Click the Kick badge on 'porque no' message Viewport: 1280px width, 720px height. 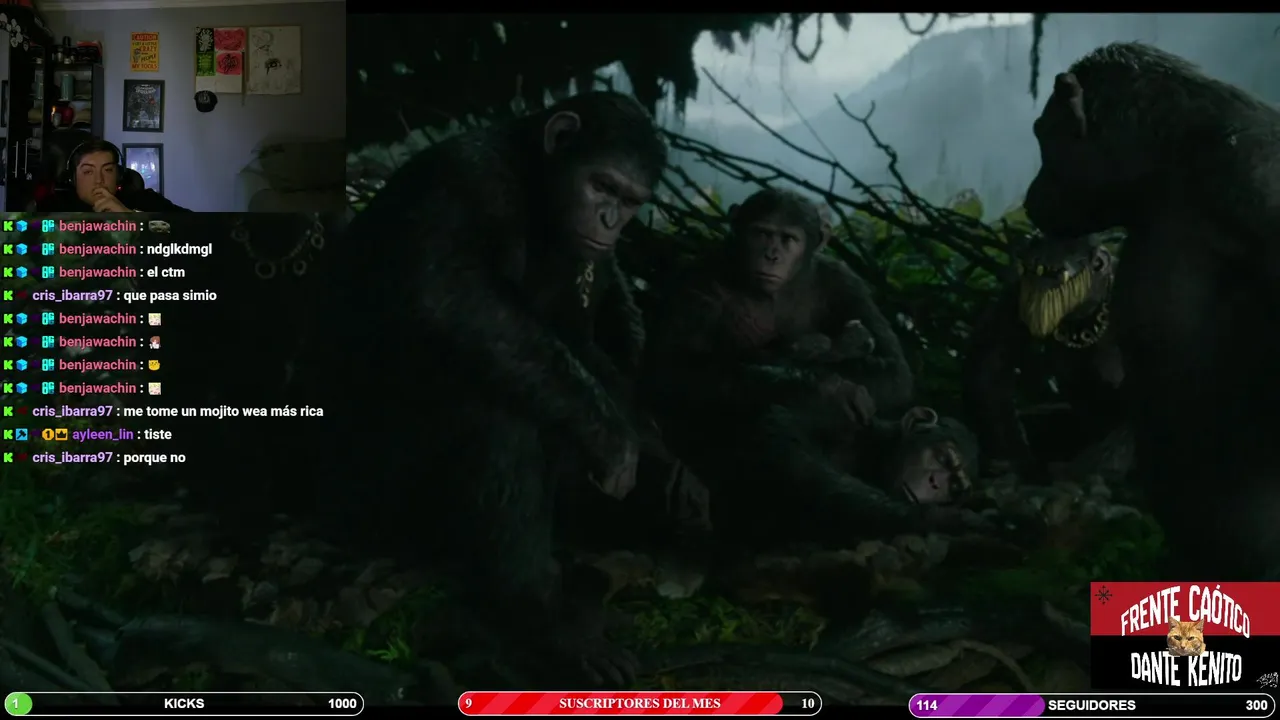tap(8, 457)
